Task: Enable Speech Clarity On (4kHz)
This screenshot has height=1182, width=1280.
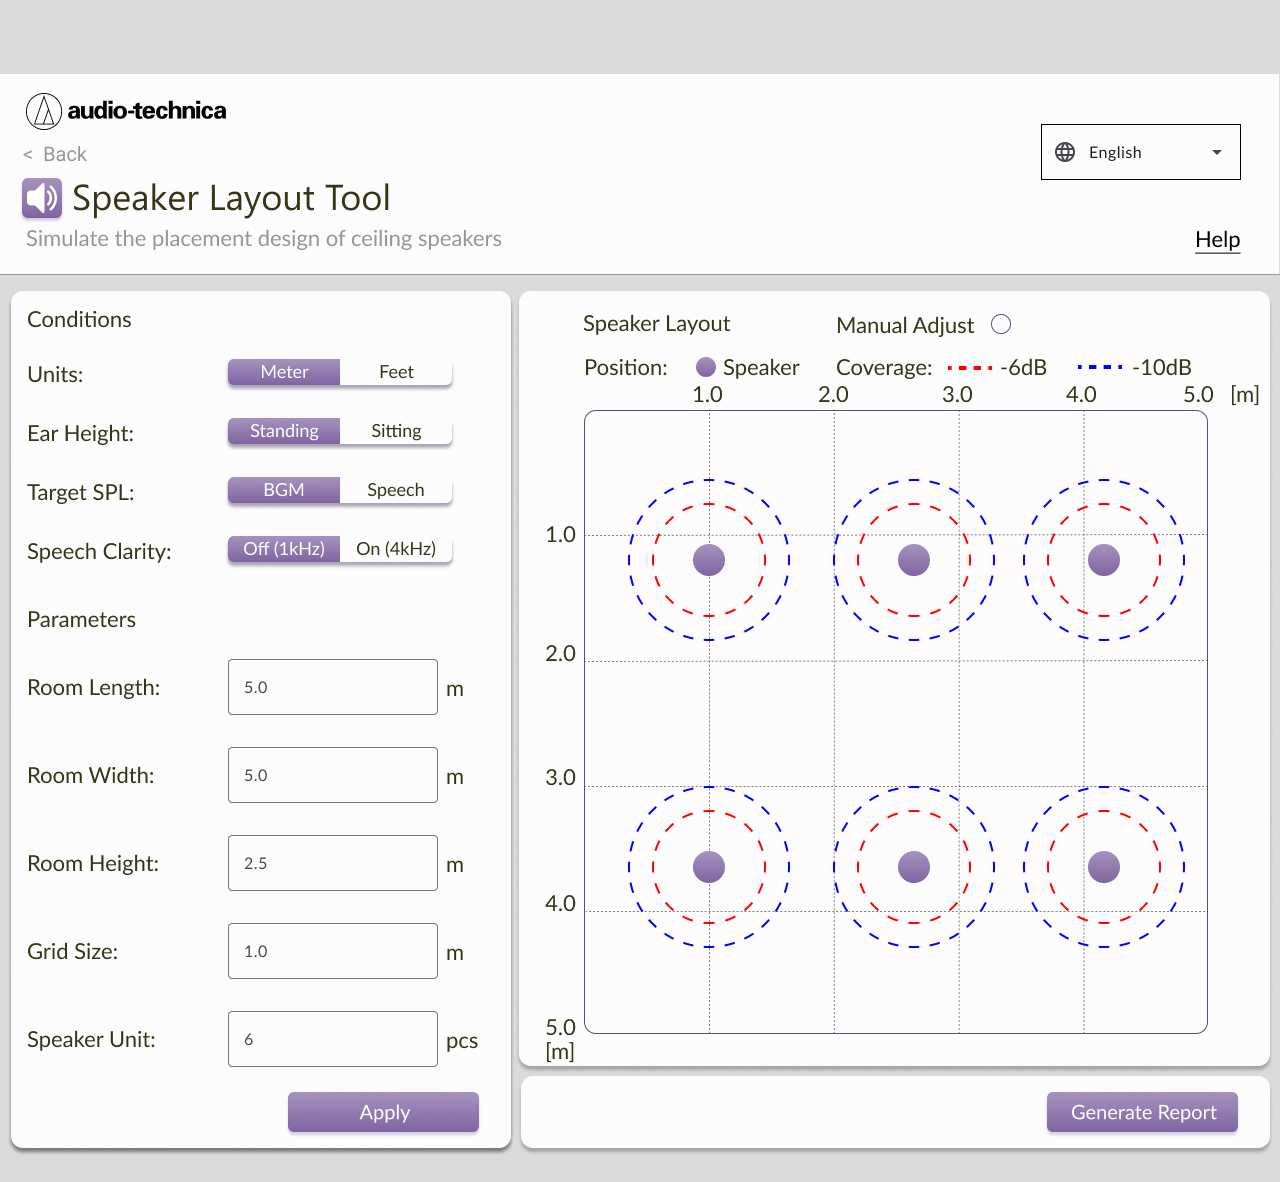Action: click(396, 549)
